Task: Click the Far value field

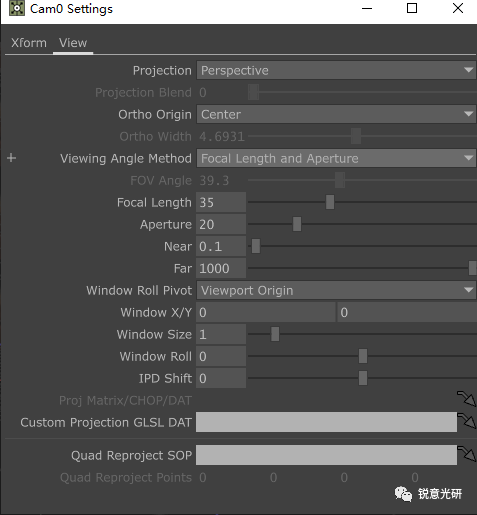Action: point(221,268)
